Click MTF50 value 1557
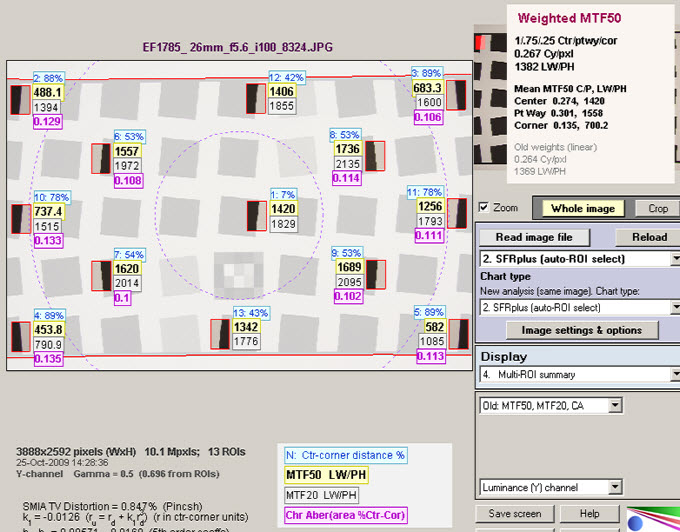 (x=127, y=151)
